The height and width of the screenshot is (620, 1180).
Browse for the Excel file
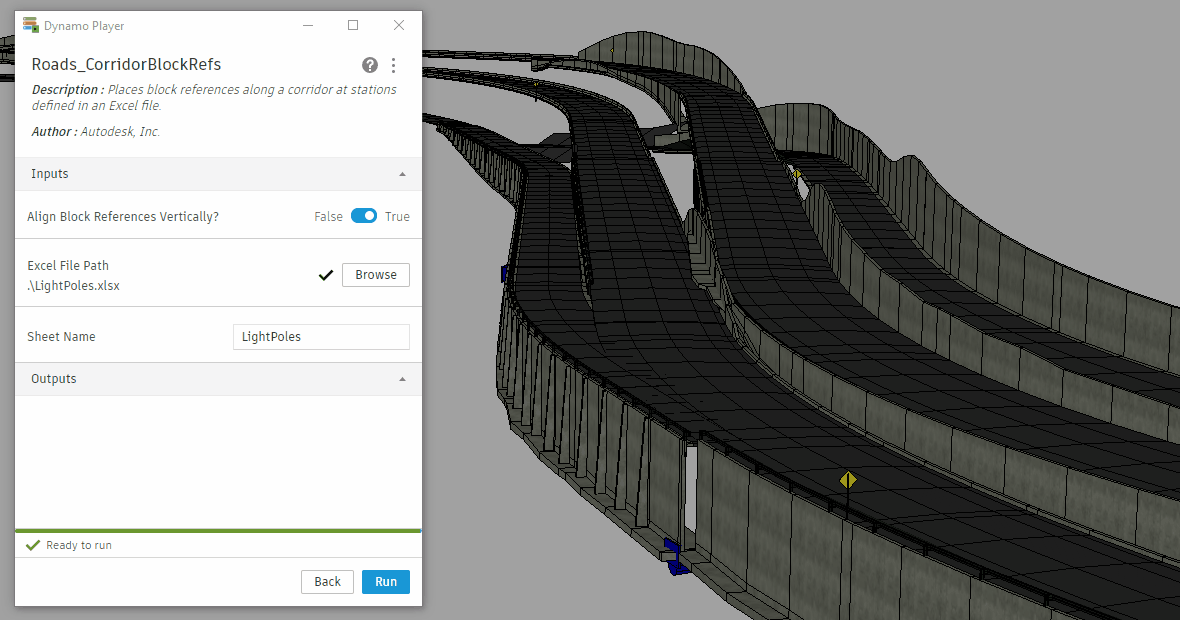tap(376, 275)
